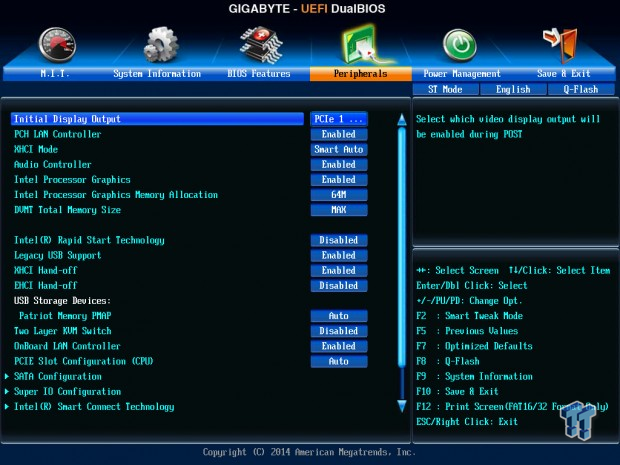Viewport: 620px width, 465px height.
Task: Select PCH LAN Controller label
Action: point(58,134)
